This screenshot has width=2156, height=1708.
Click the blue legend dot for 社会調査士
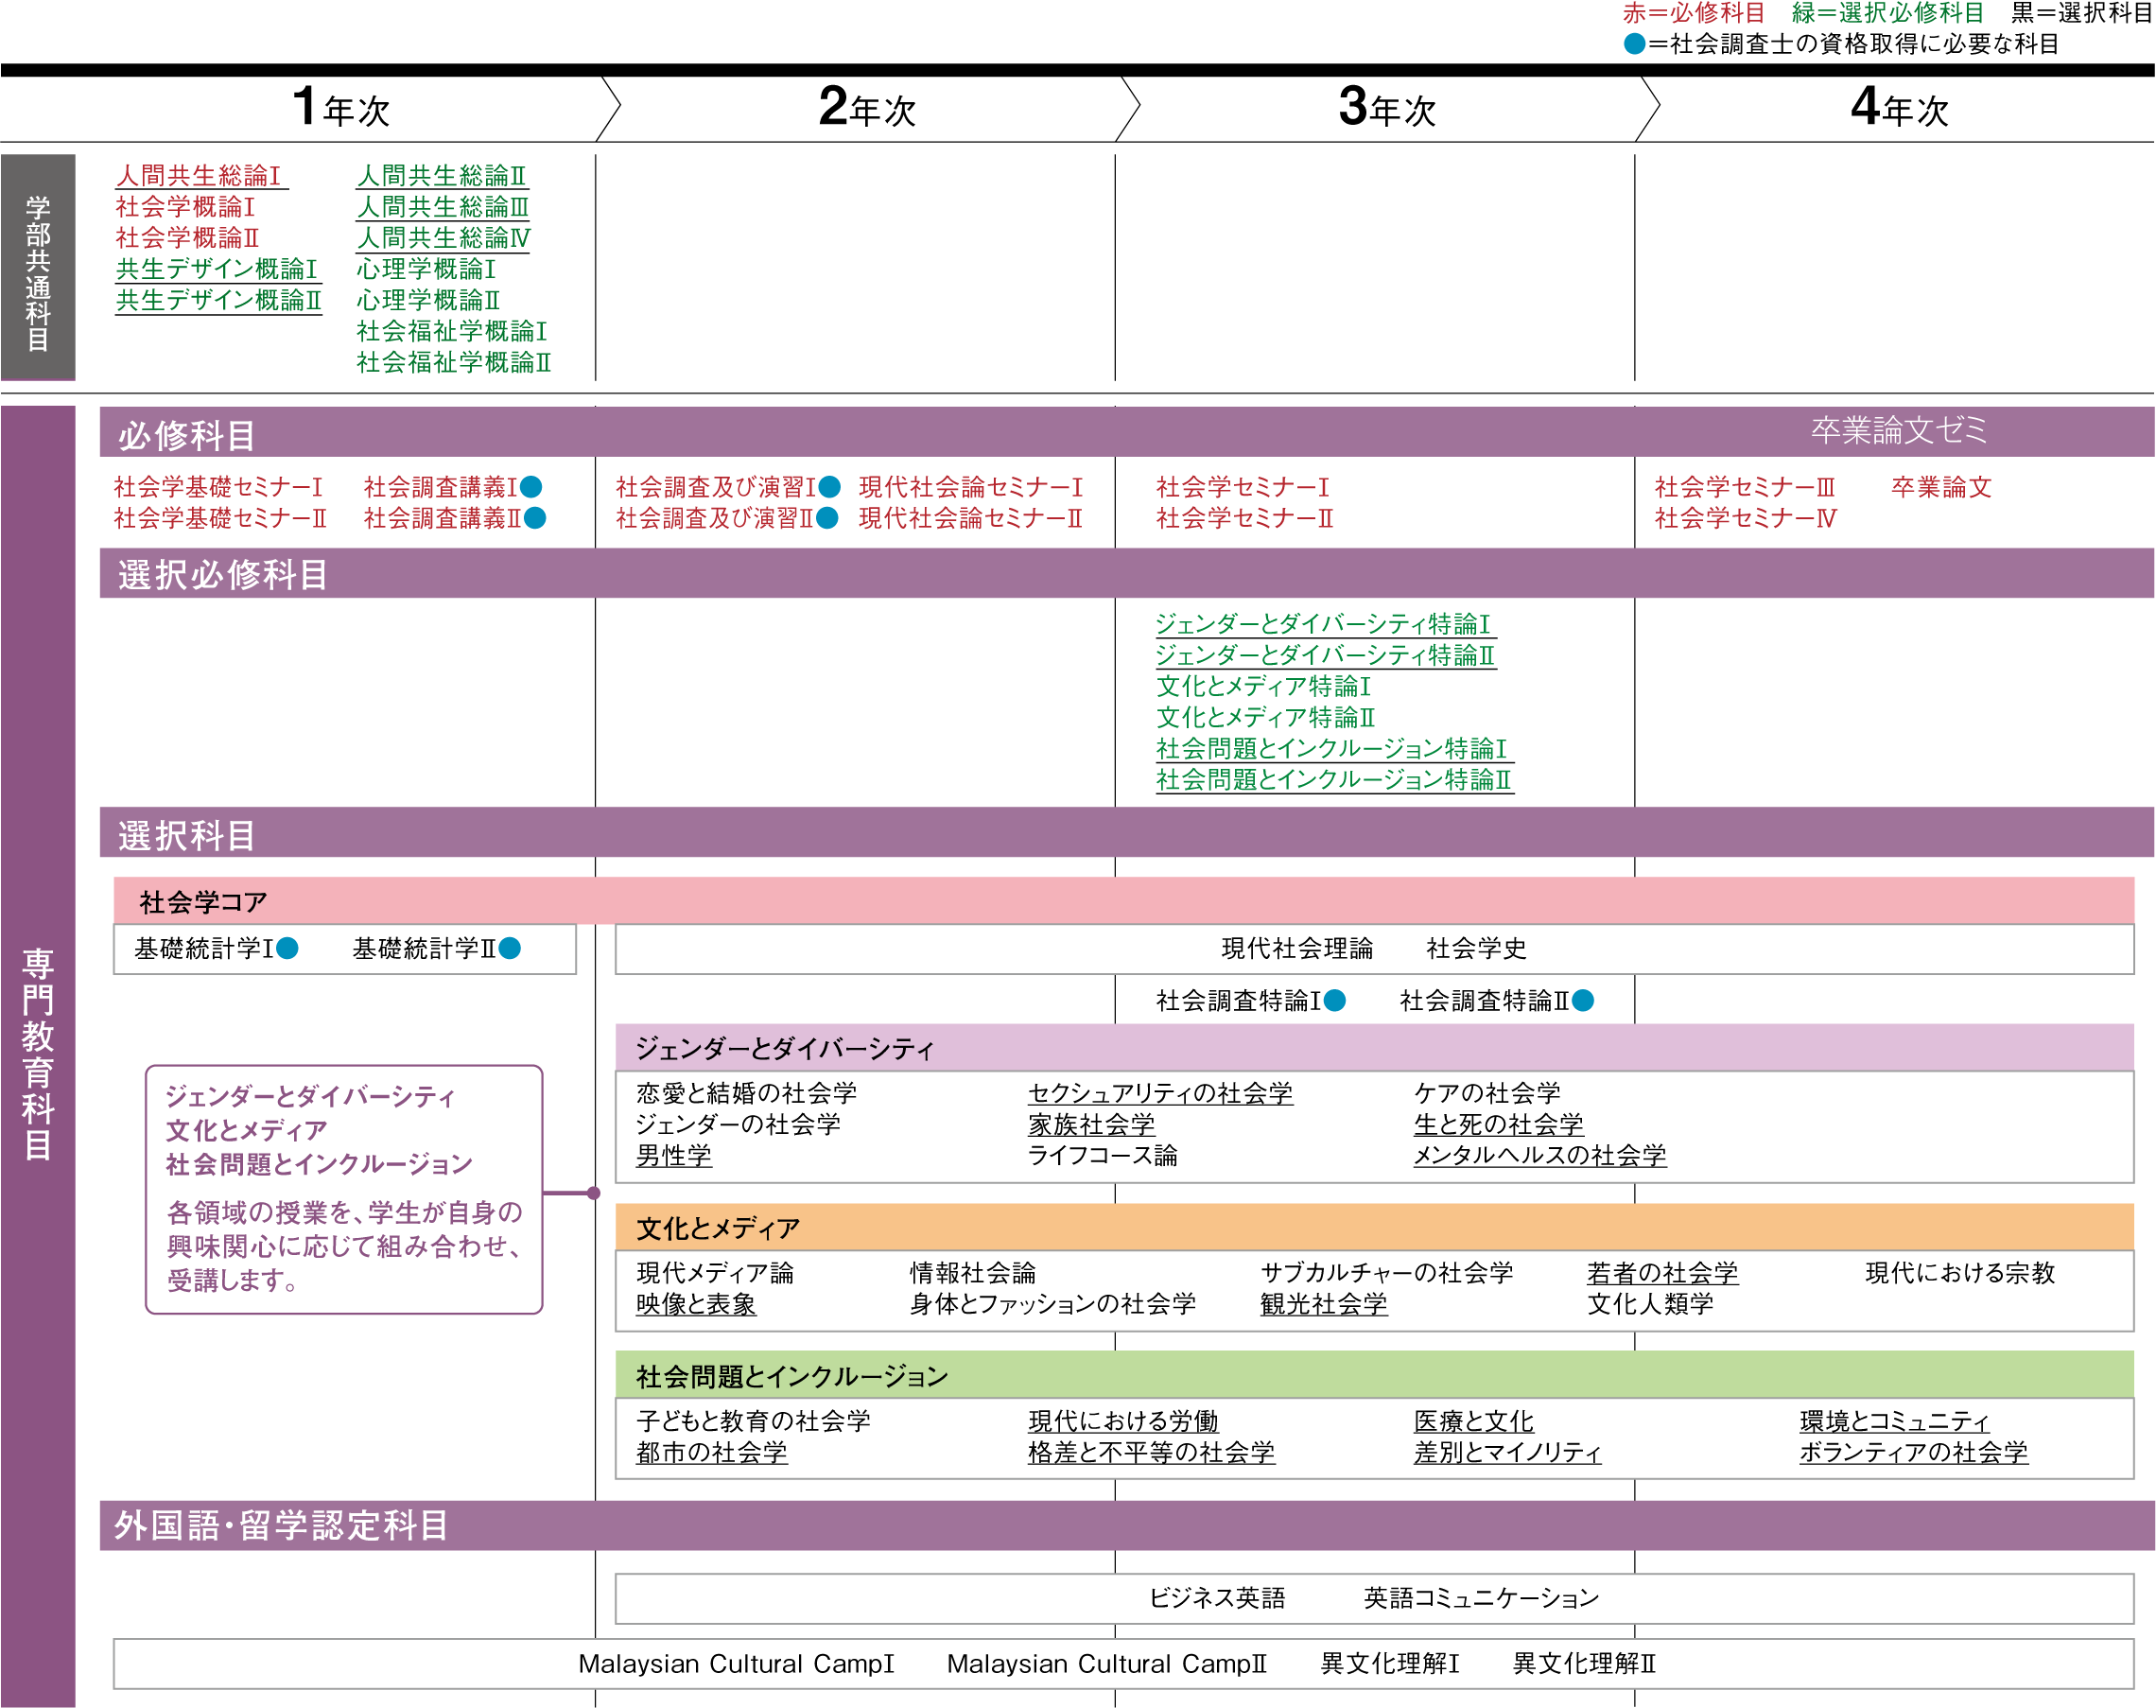click(x=1634, y=44)
